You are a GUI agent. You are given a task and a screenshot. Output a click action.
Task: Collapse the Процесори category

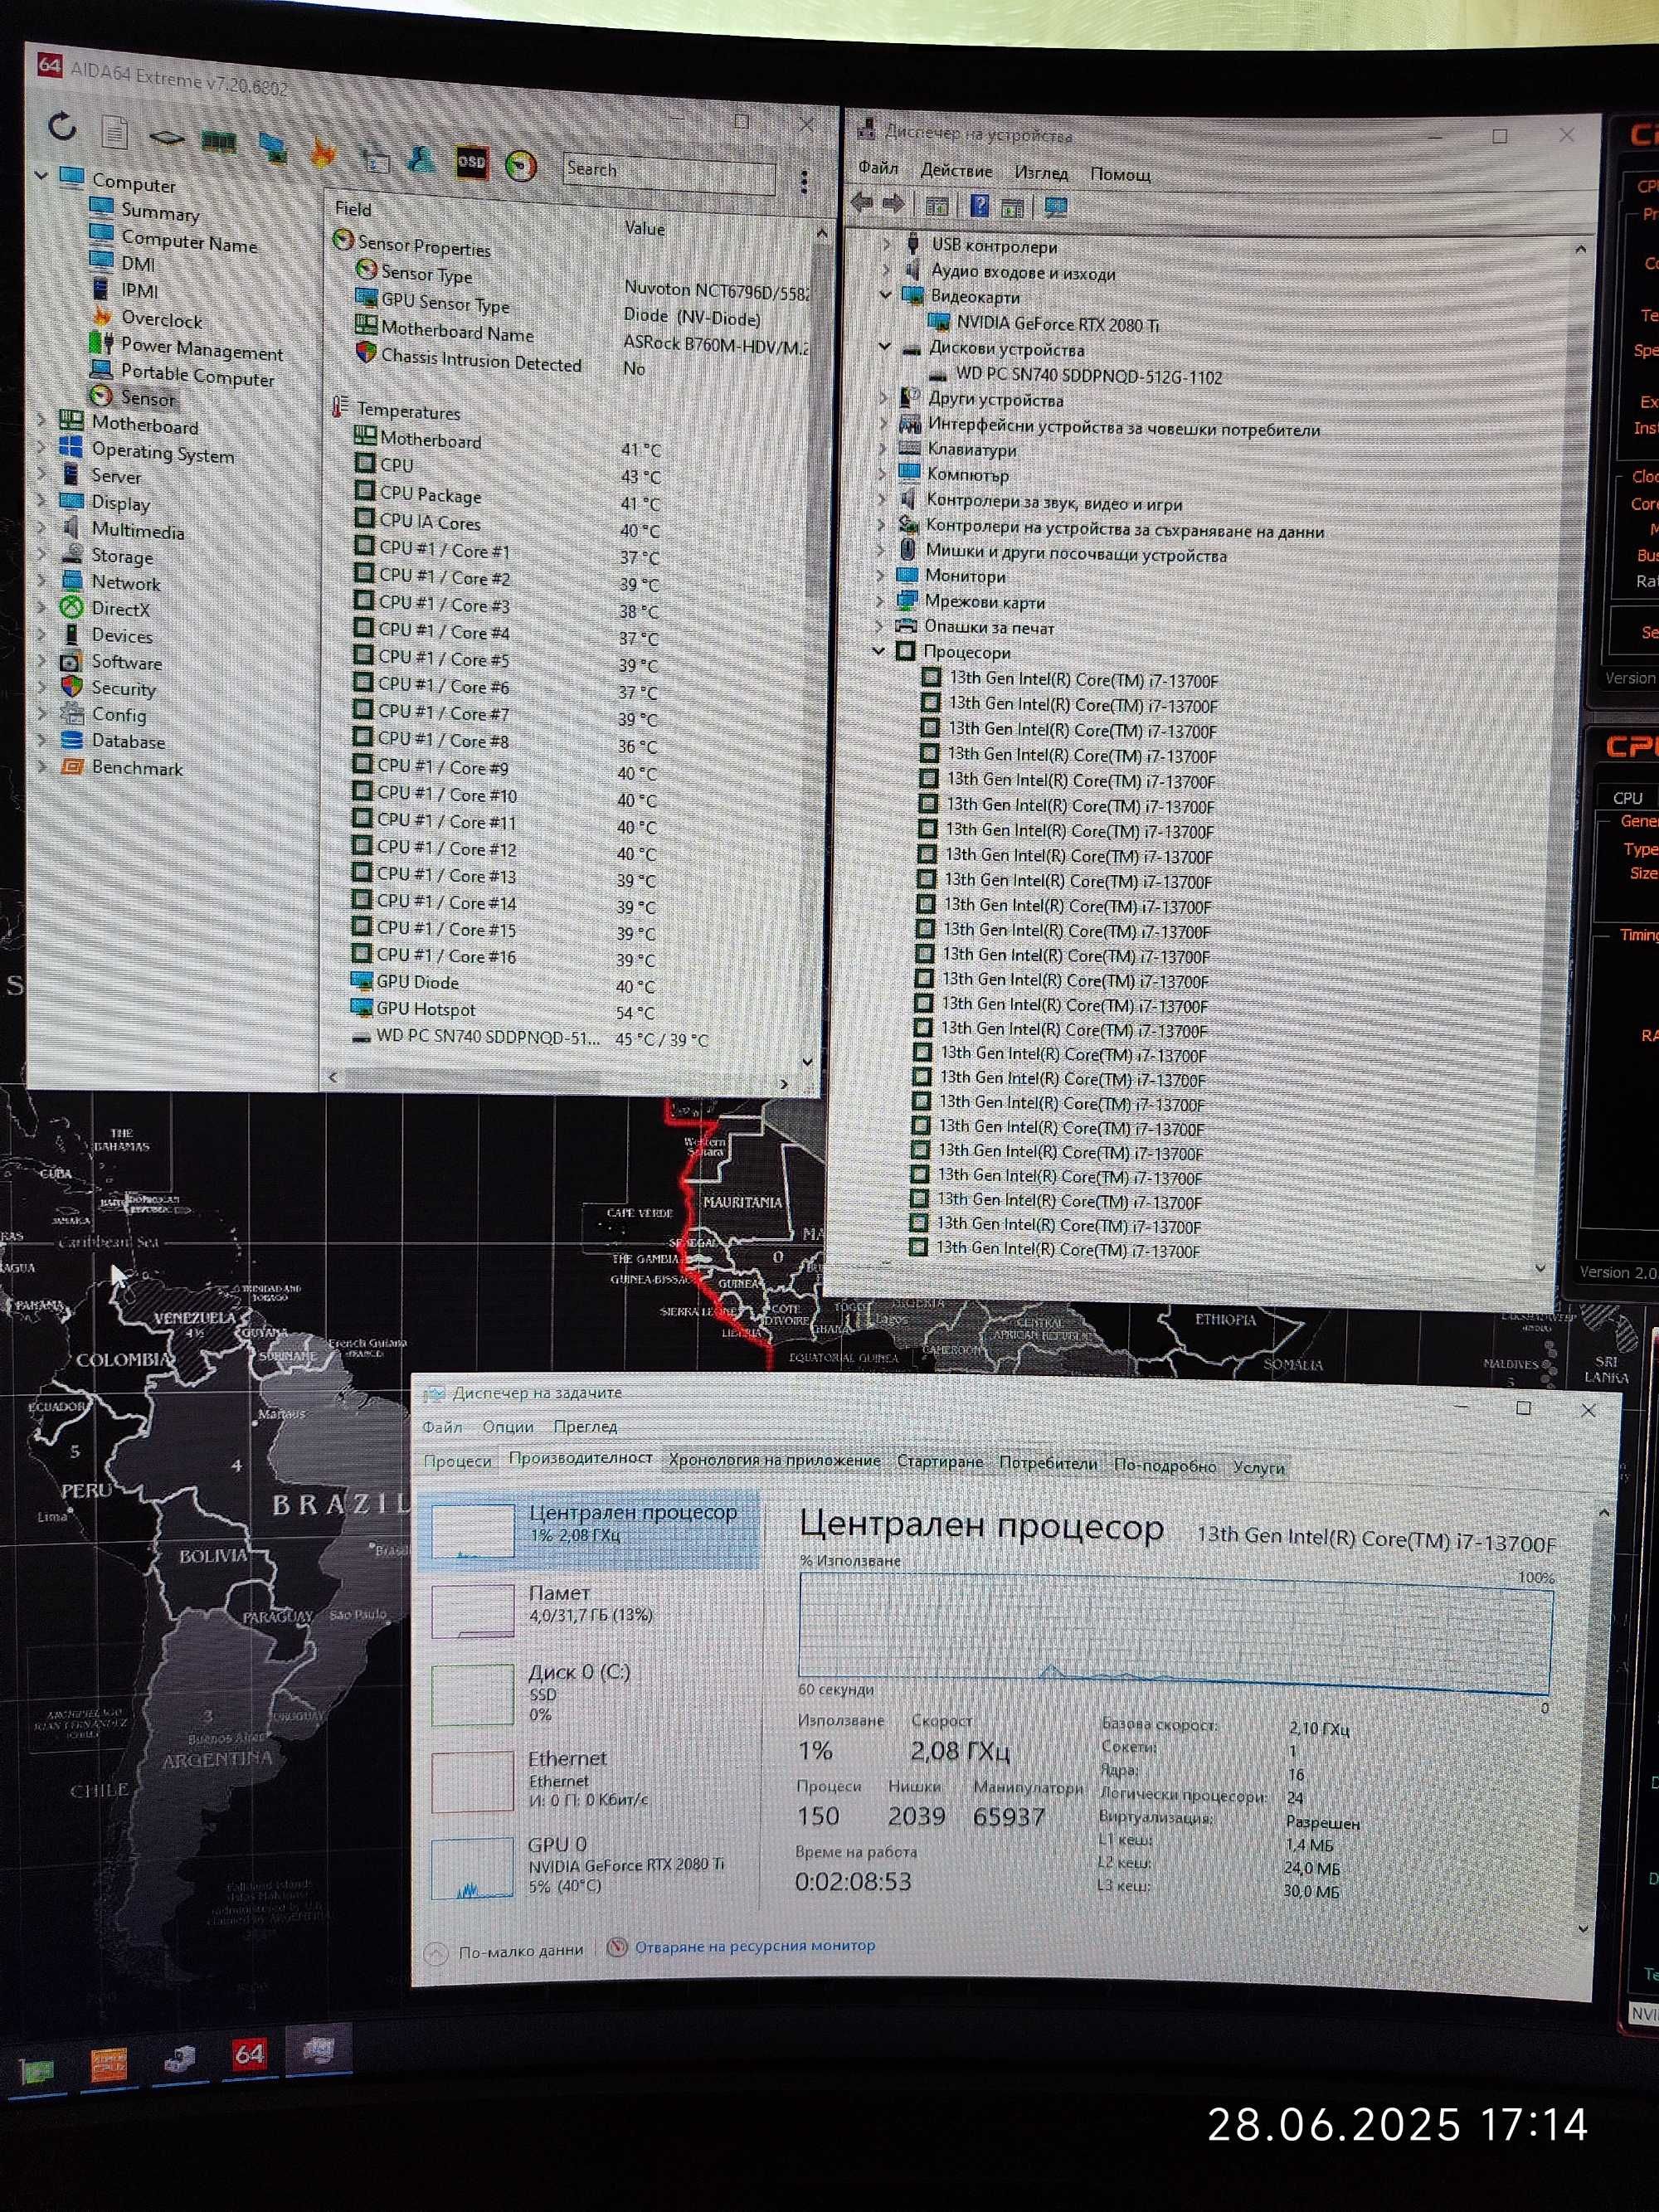pyautogui.click(x=878, y=651)
